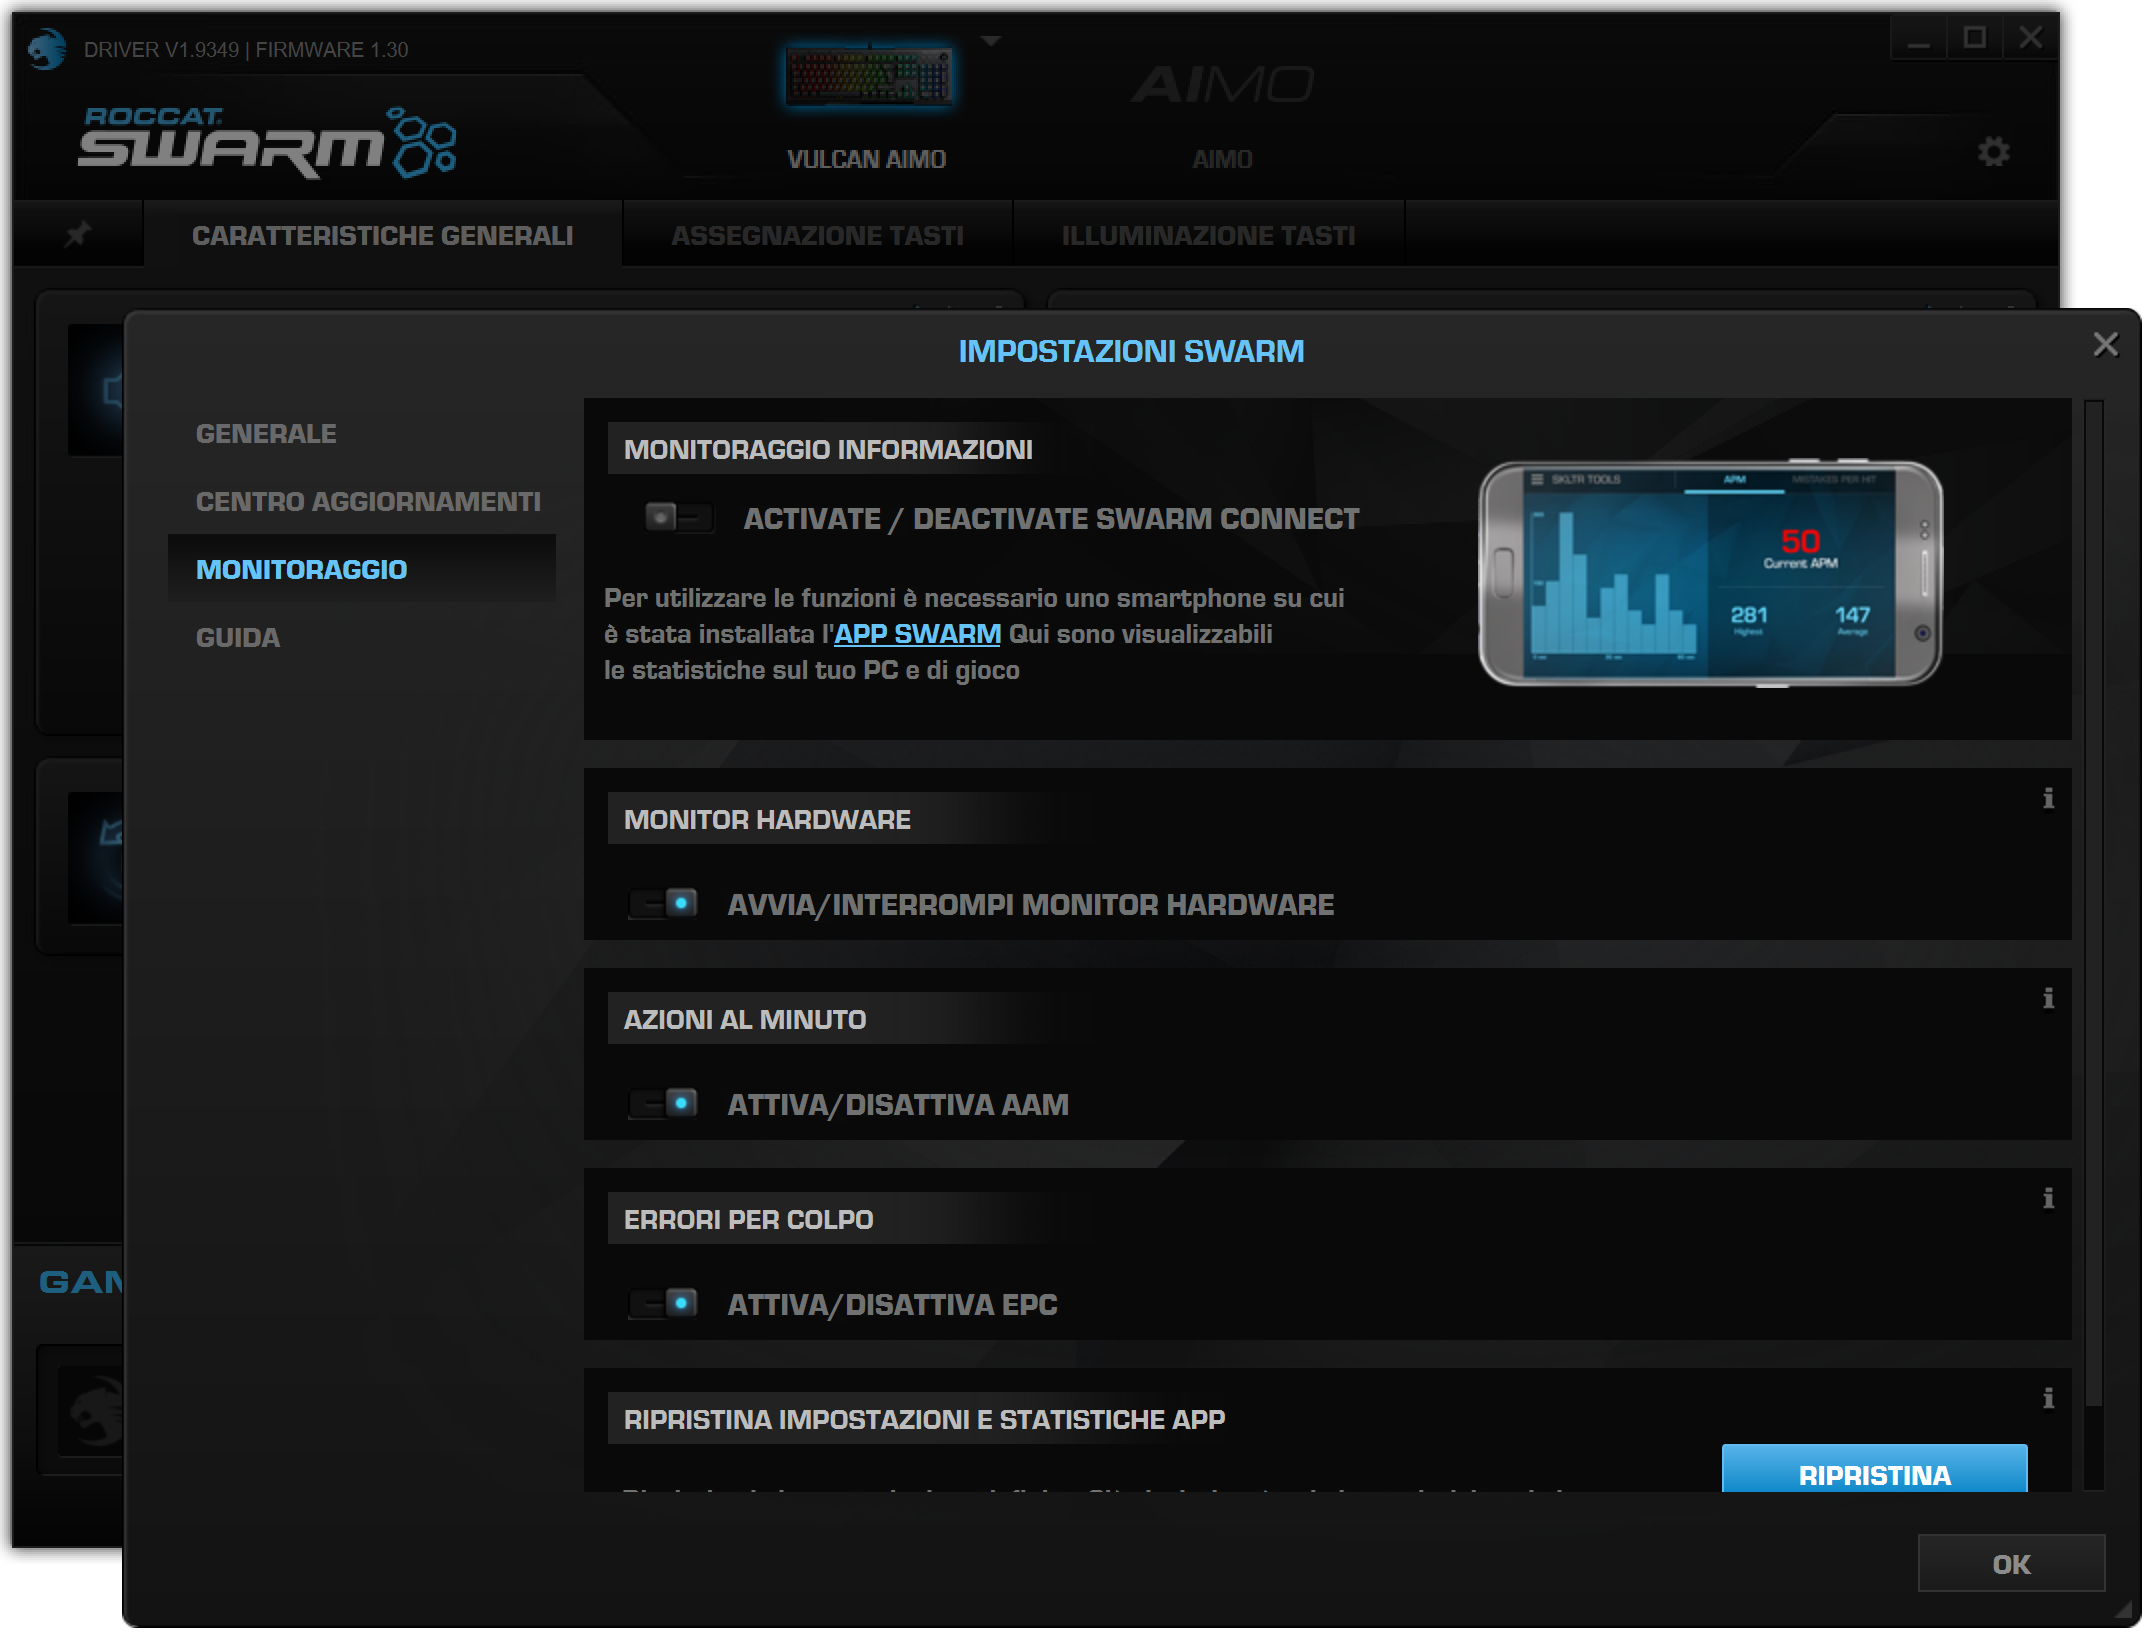Toggle Activate / Deactivate Swarm Connect switch
Screen dimensions: 2154x1645
[x=679, y=519]
